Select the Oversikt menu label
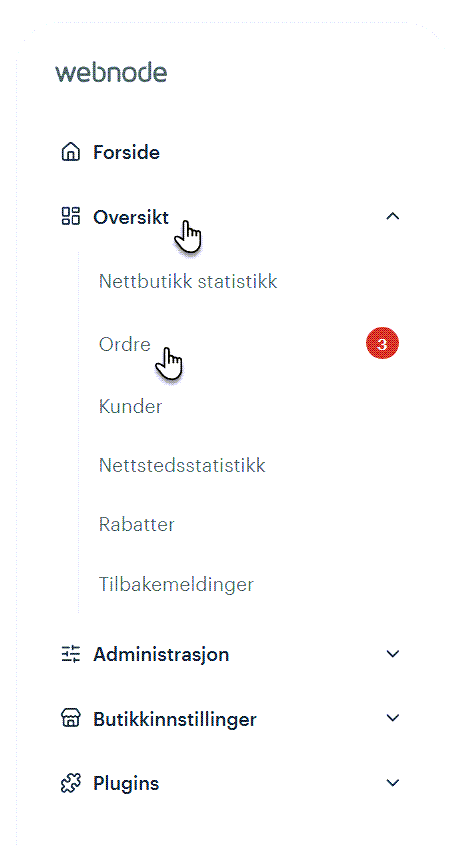 pos(131,217)
